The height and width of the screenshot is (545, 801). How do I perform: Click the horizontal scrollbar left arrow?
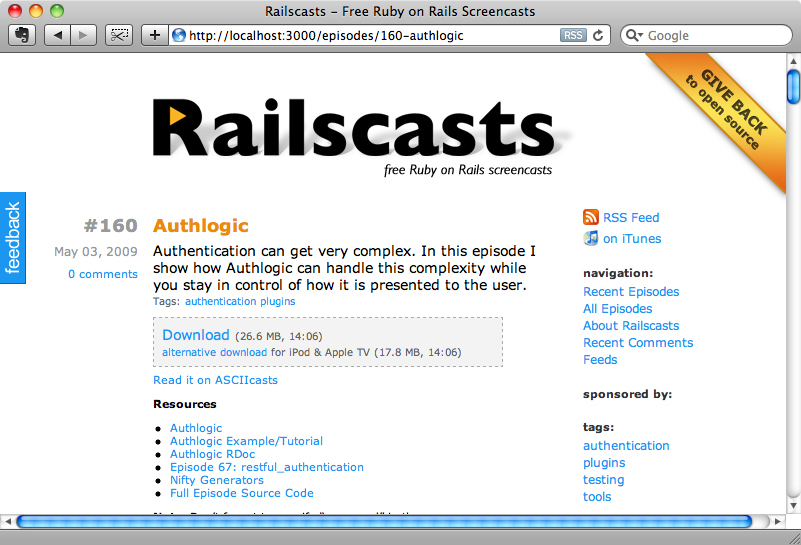pos(7,522)
